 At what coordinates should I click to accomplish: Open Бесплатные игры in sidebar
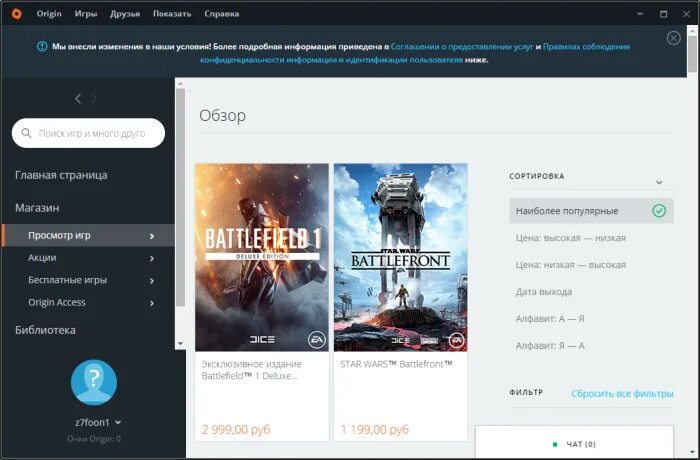[x=67, y=280]
